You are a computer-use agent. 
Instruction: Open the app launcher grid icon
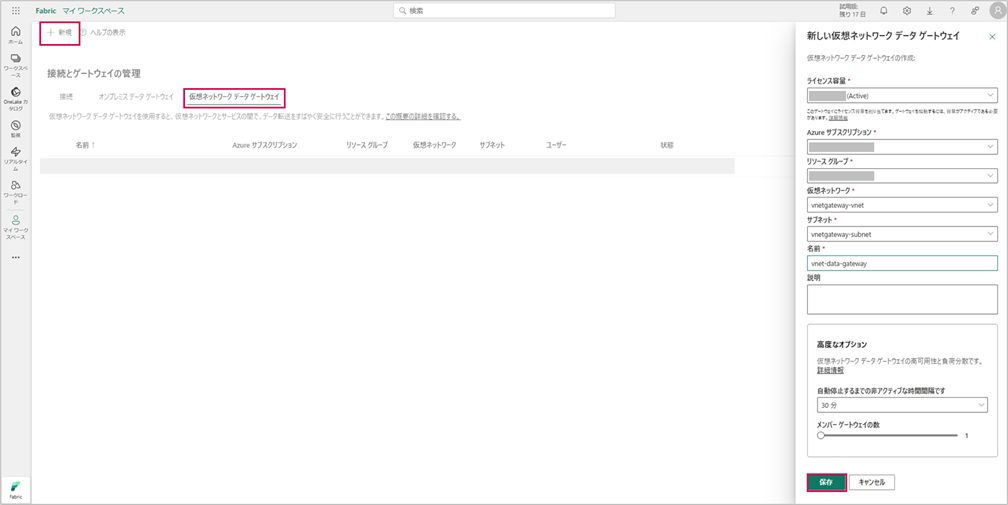[x=15, y=11]
